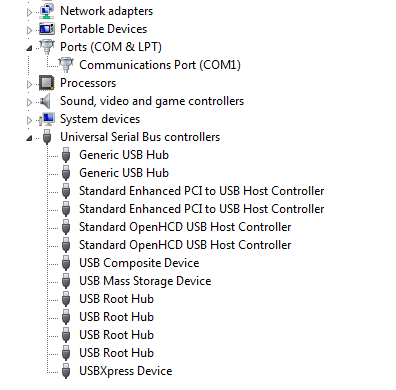The height and width of the screenshot is (390, 396).
Task: Collapse the Ports (COM & LPT) node
Action: pos(29,48)
